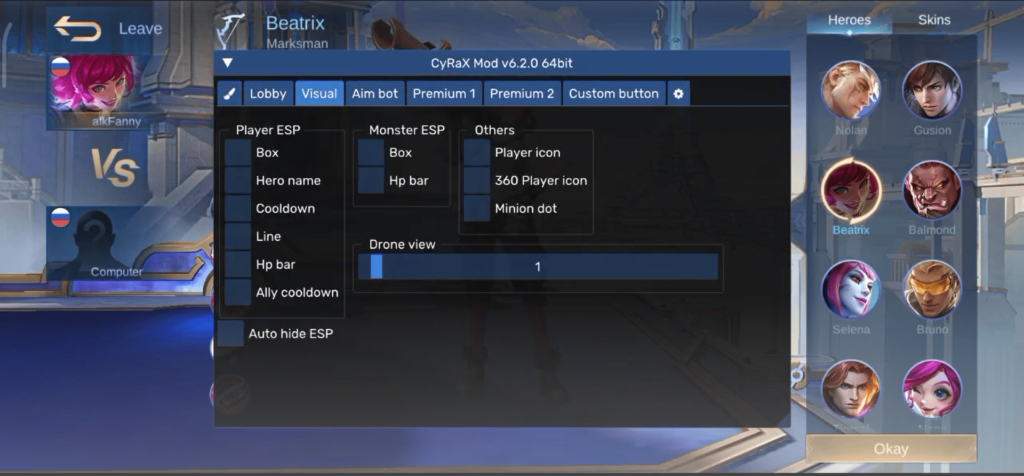Click the Drone view slider
The image size is (1024, 476).
pyautogui.click(x=538, y=267)
